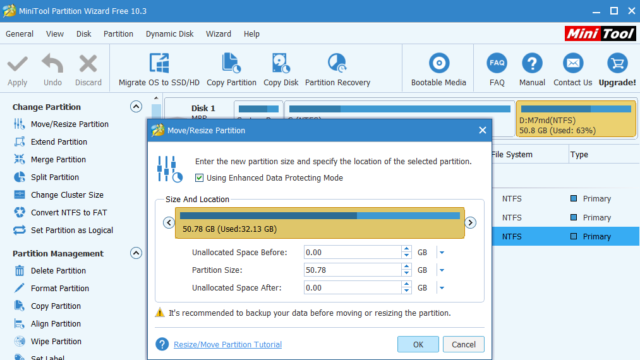The height and width of the screenshot is (360, 640).
Task: Open Migrate OS to SSD/HD wizard
Action: [x=159, y=69]
